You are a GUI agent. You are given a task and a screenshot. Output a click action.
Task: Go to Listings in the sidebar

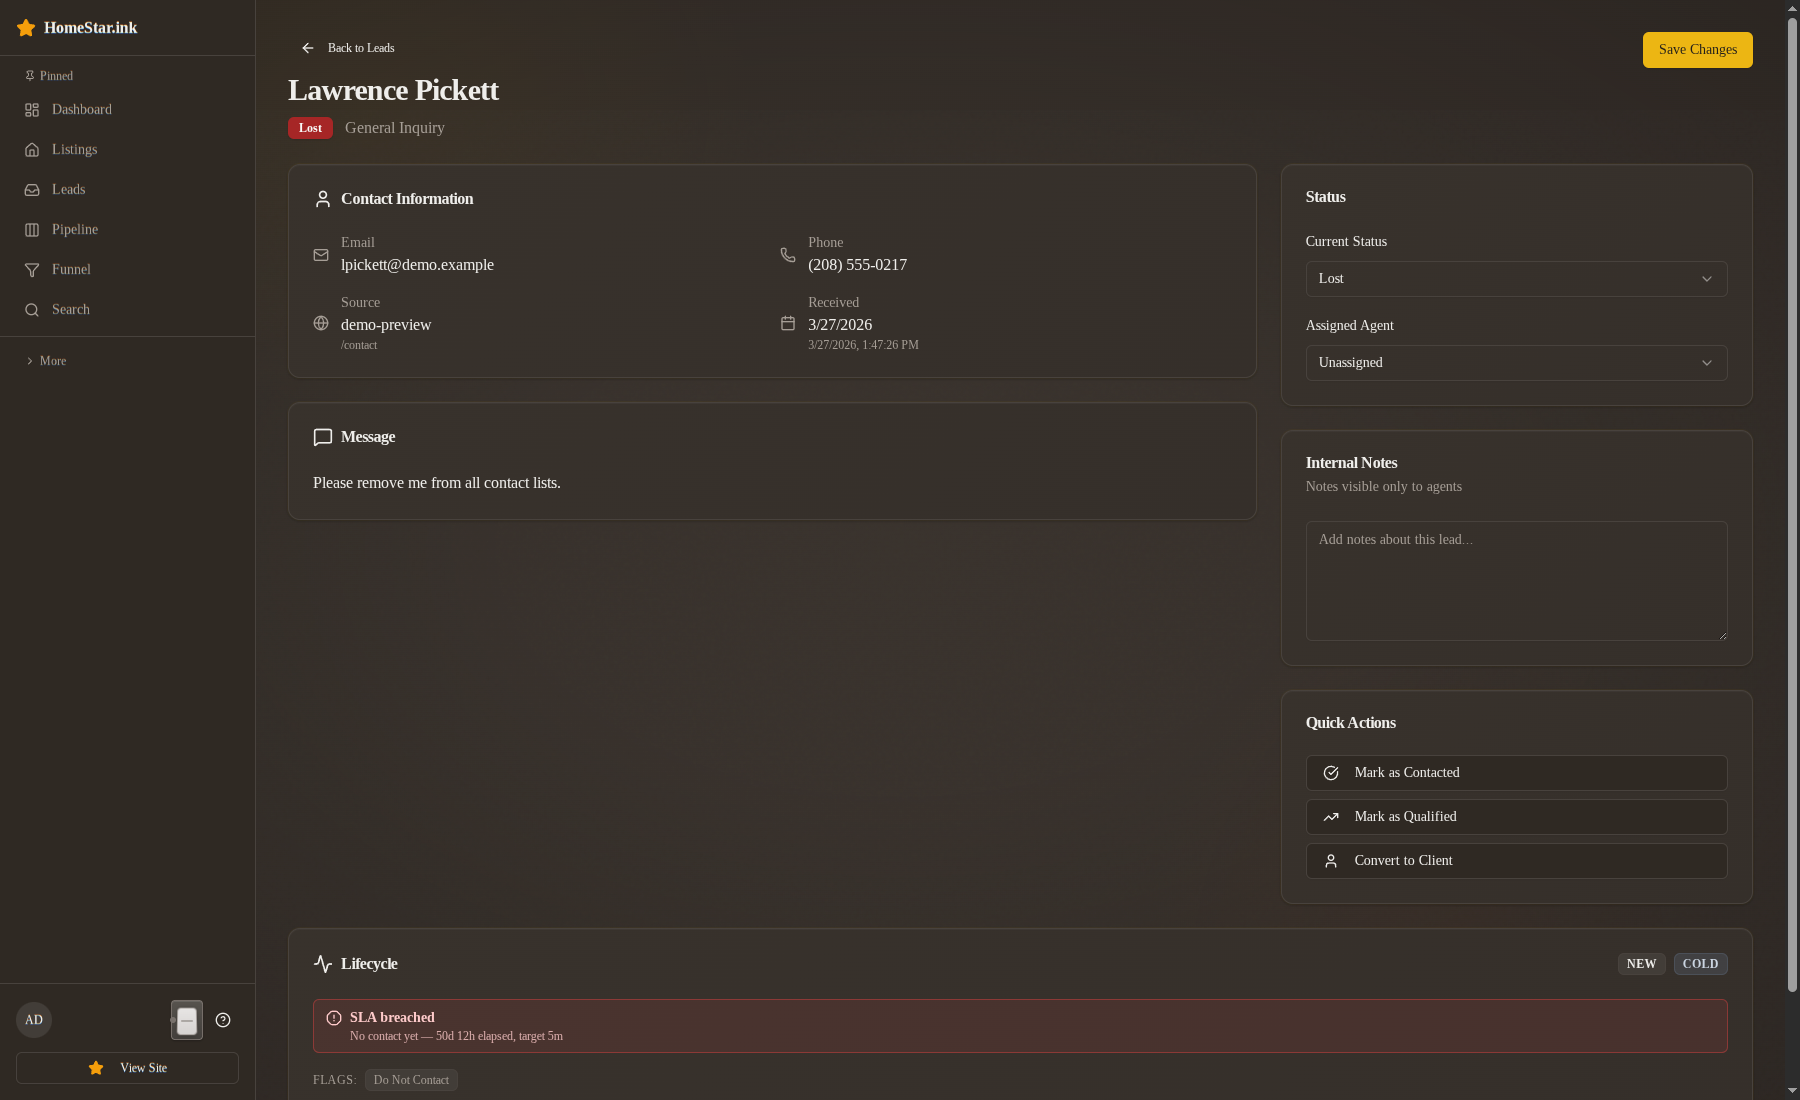pos(127,150)
